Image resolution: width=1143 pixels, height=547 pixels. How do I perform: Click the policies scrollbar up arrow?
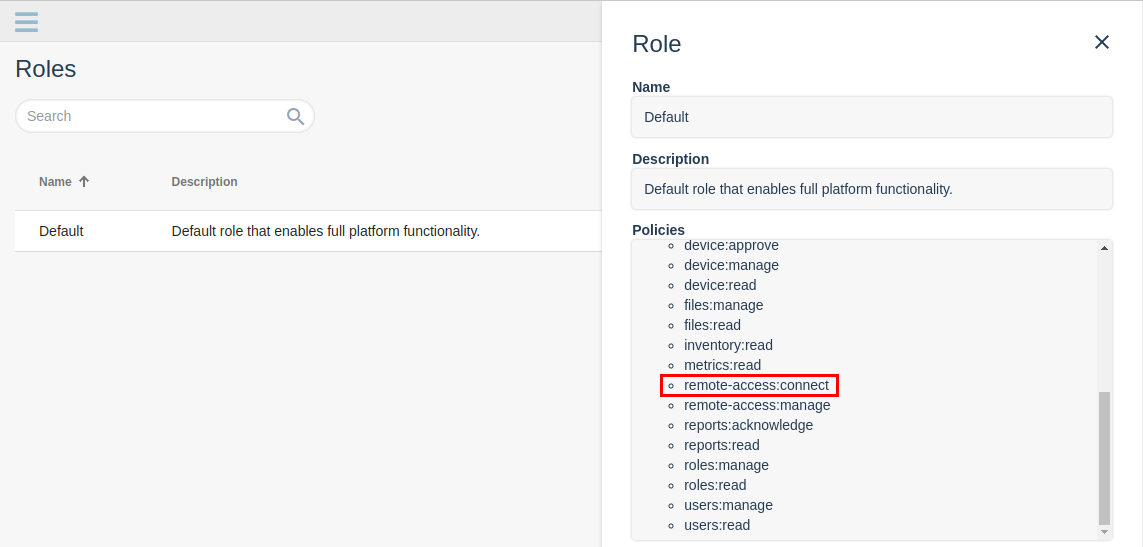point(1104,248)
